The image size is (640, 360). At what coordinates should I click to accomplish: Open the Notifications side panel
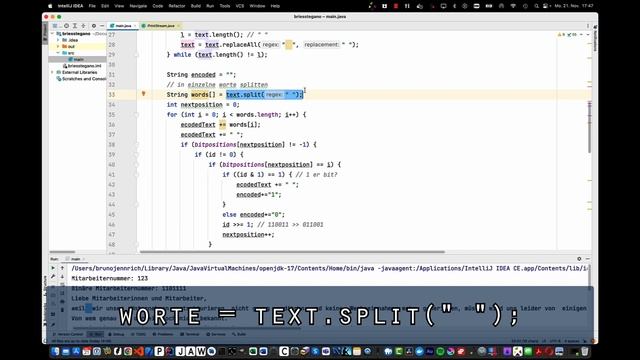click(595, 39)
